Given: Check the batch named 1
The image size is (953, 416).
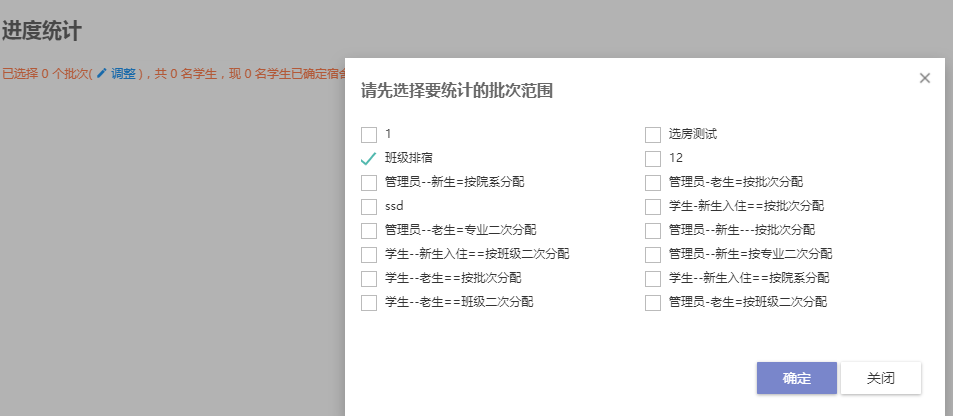Looking at the screenshot, I should (x=369, y=134).
